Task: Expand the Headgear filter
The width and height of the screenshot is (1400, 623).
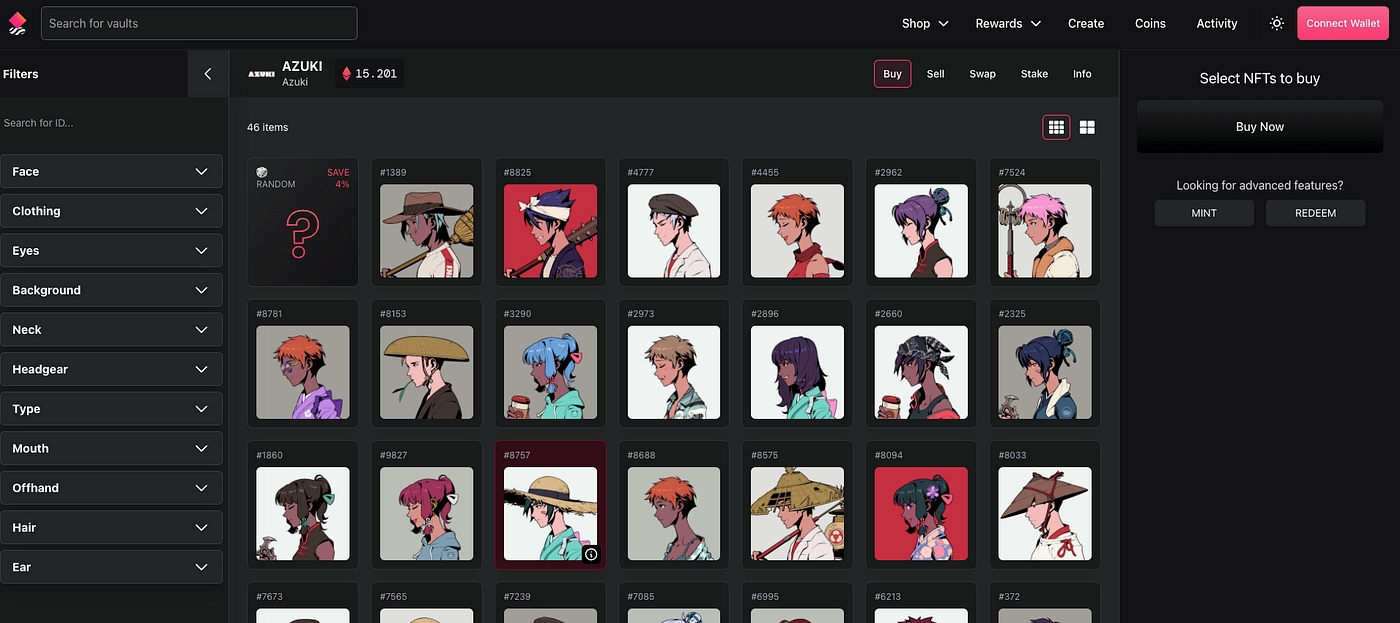Action: 111,369
